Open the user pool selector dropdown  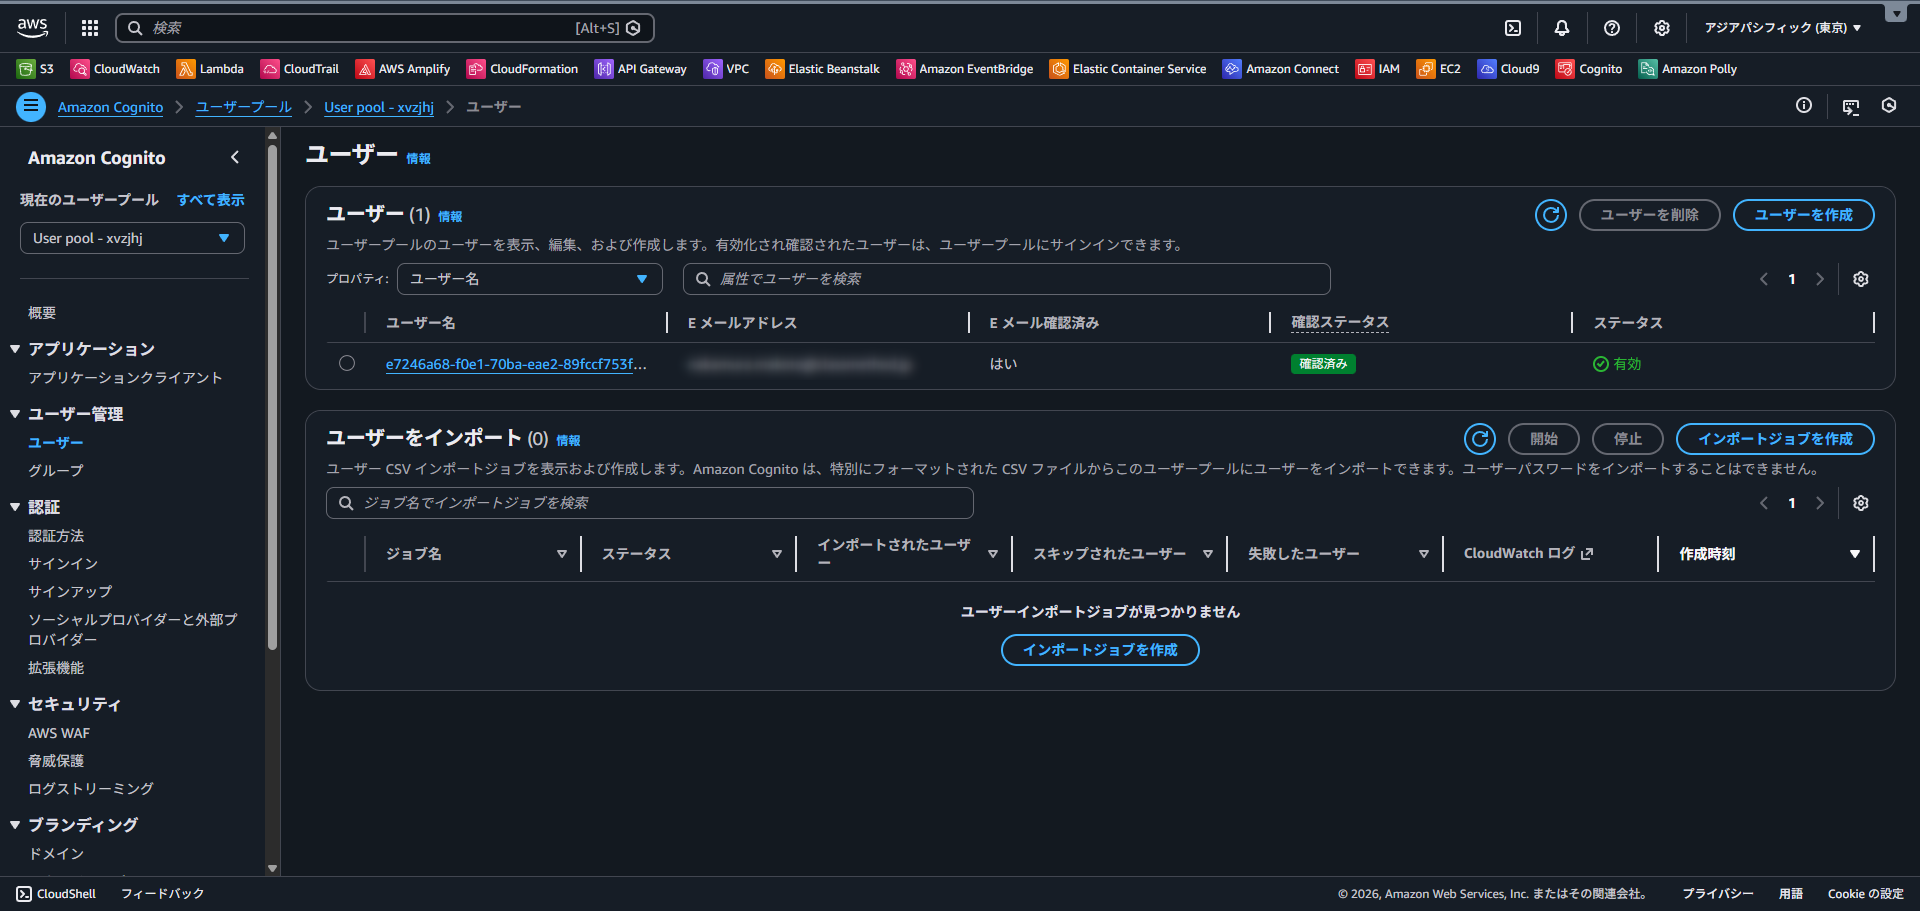pyautogui.click(x=132, y=238)
